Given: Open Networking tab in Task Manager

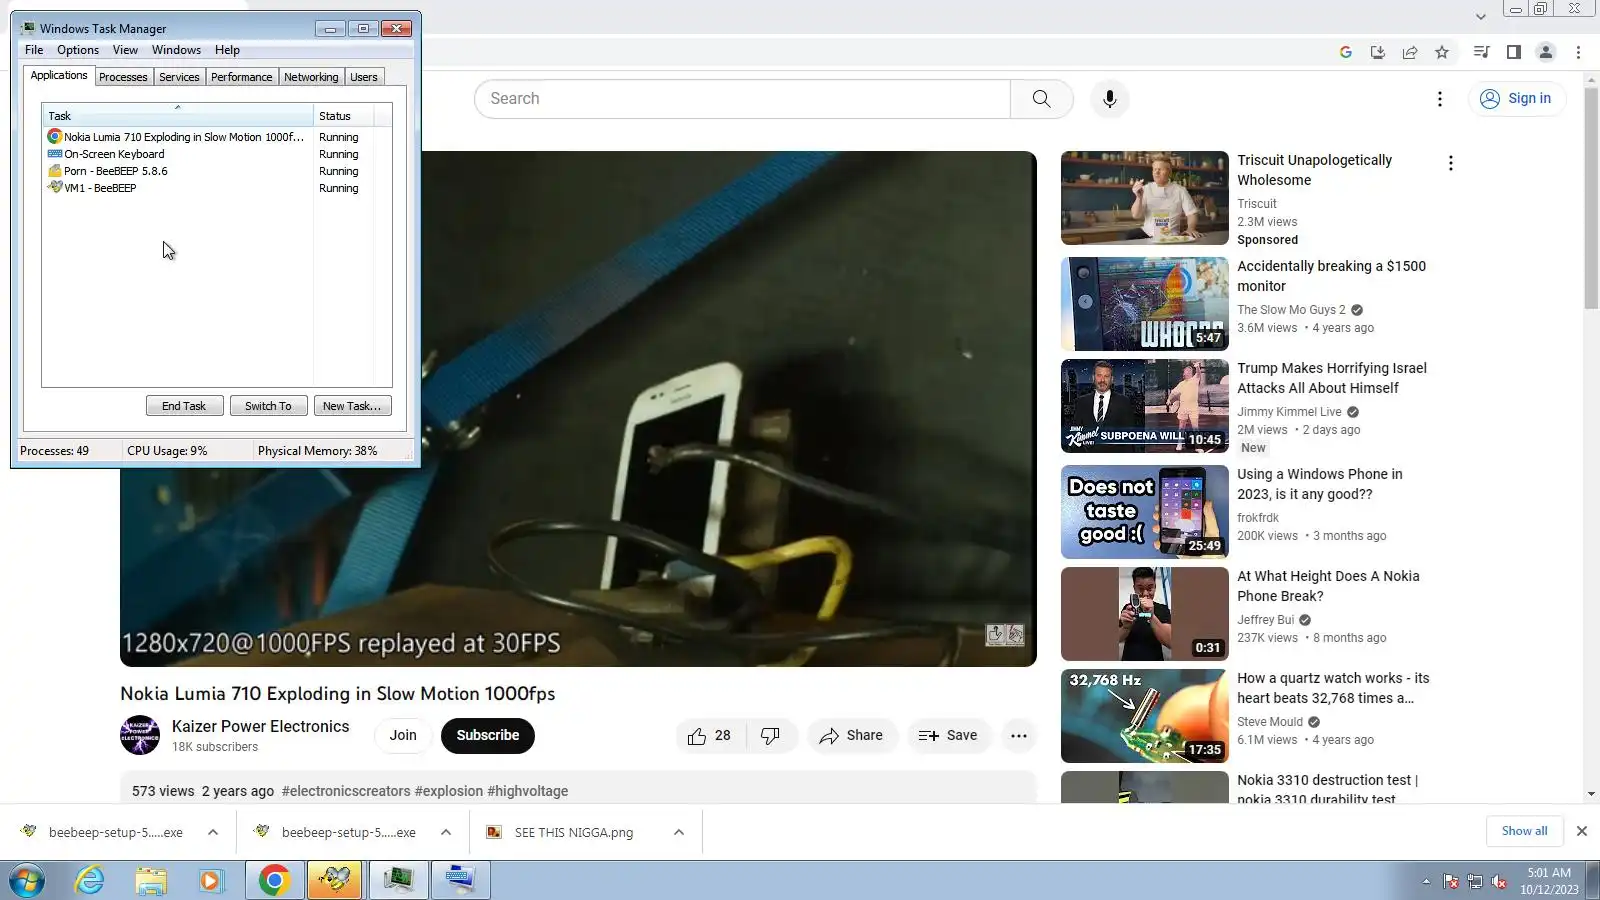Looking at the screenshot, I should pos(311,77).
